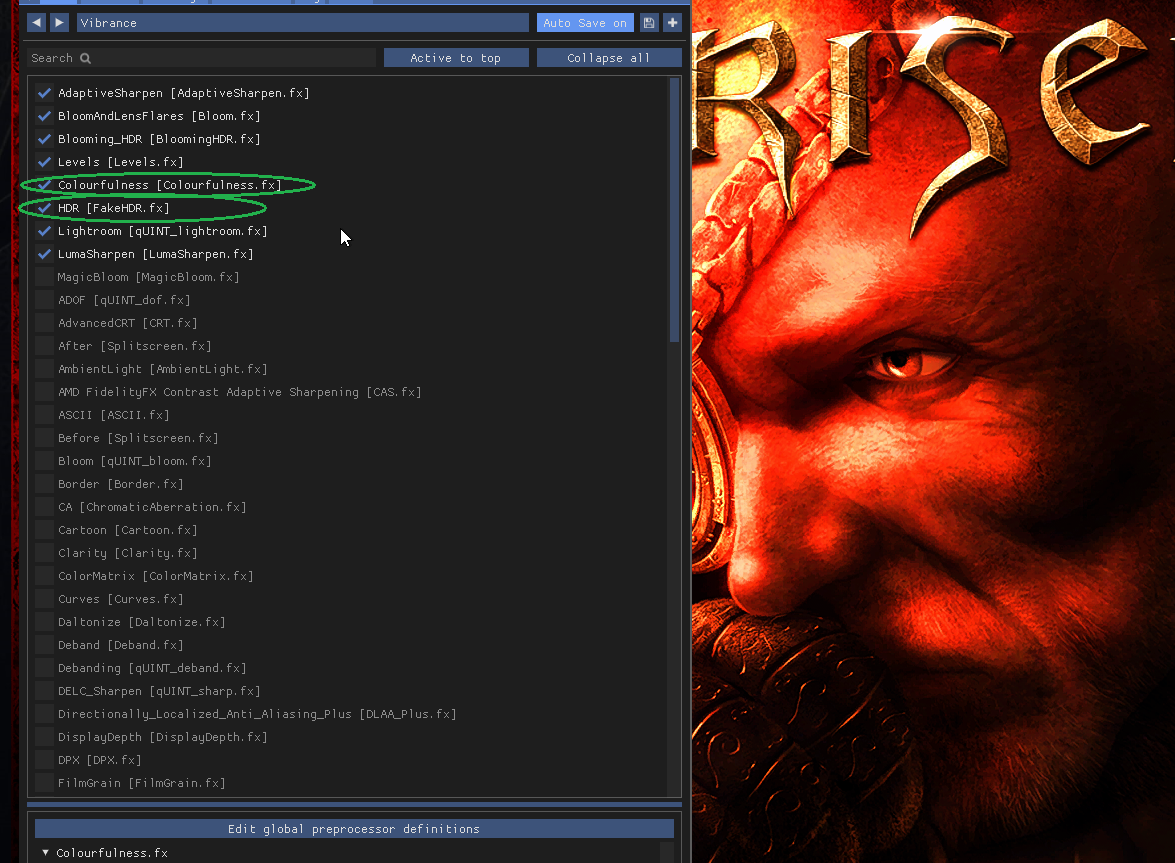Collapse the Colourfulness.fx settings section

pyautogui.click(x=46, y=853)
